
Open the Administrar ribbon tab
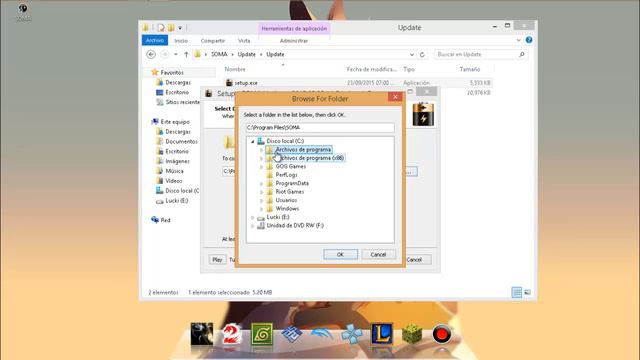pos(293,41)
